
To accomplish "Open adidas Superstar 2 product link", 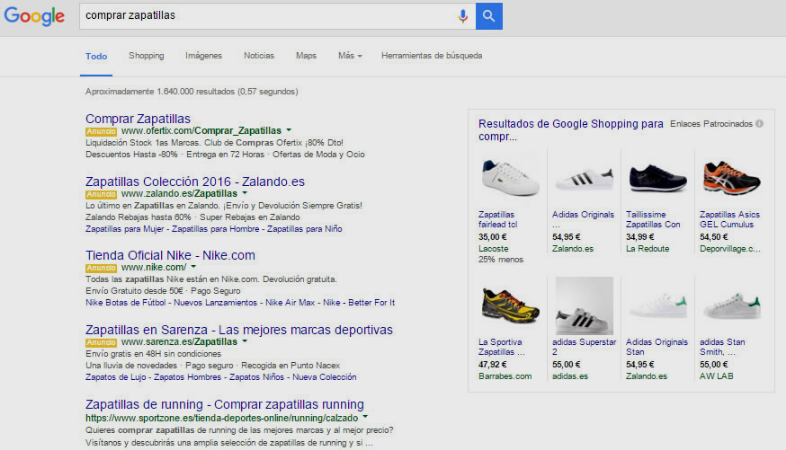I will (x=584, y=347).
